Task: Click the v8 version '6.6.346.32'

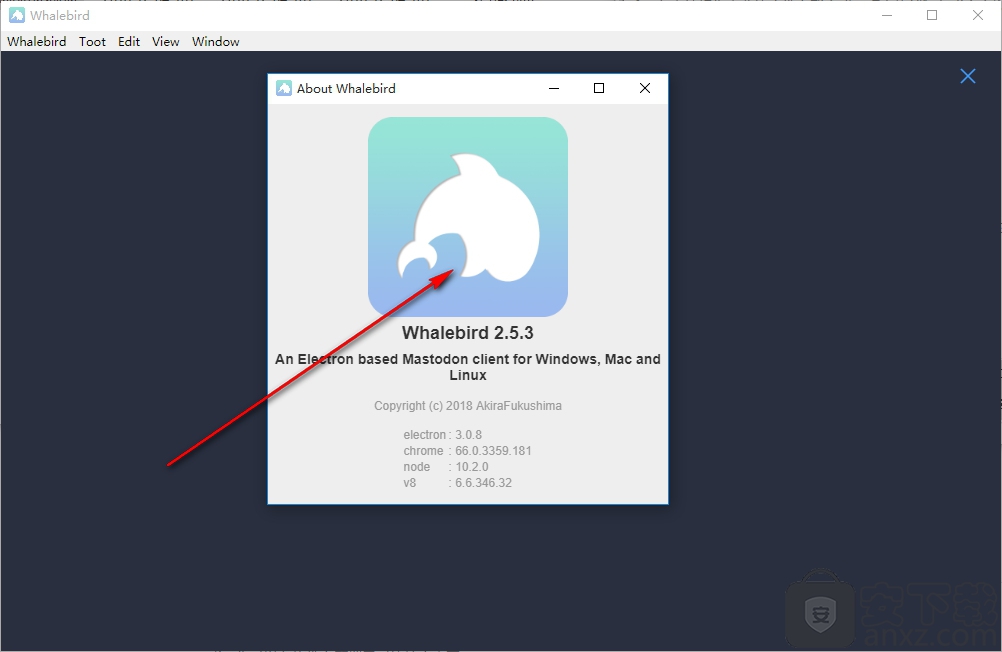Action: pos(483,483)
